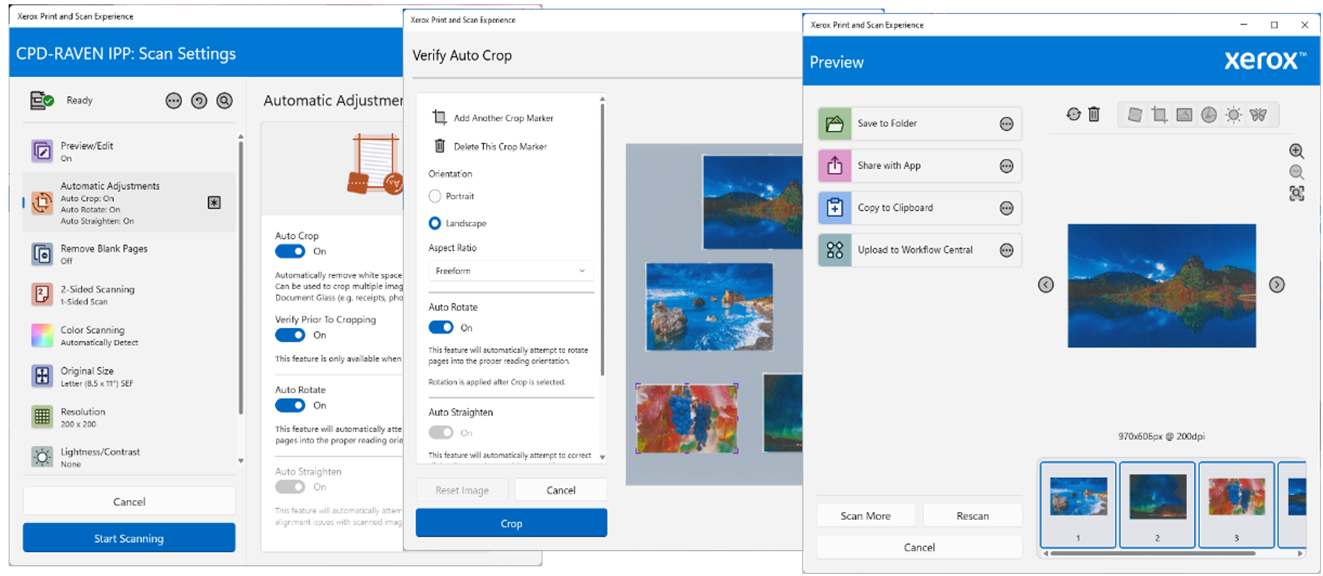Select the rocky coast photo on the scan bed
This screenshot has height=576, width=1323.
pyautogui.click(x=709, y=307)
